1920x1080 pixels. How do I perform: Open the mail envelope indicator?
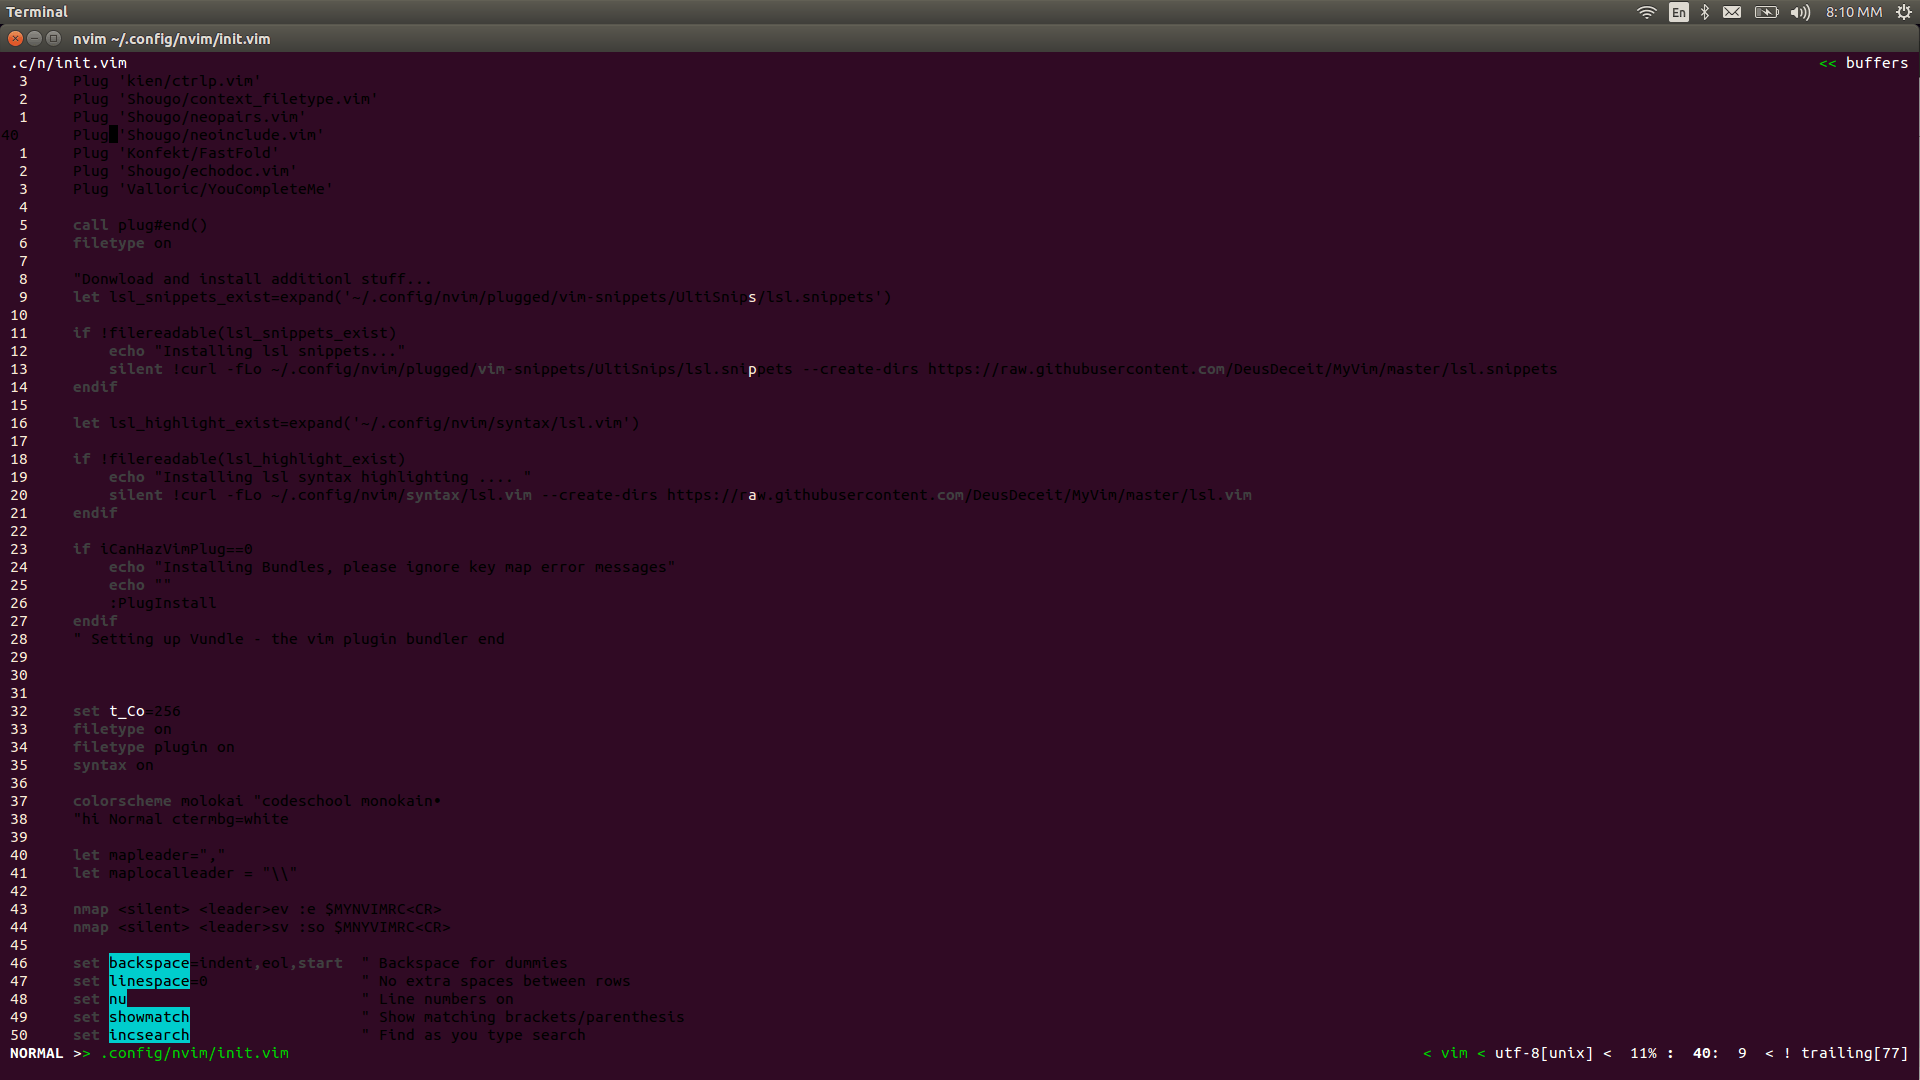(x=1732, y=12)
